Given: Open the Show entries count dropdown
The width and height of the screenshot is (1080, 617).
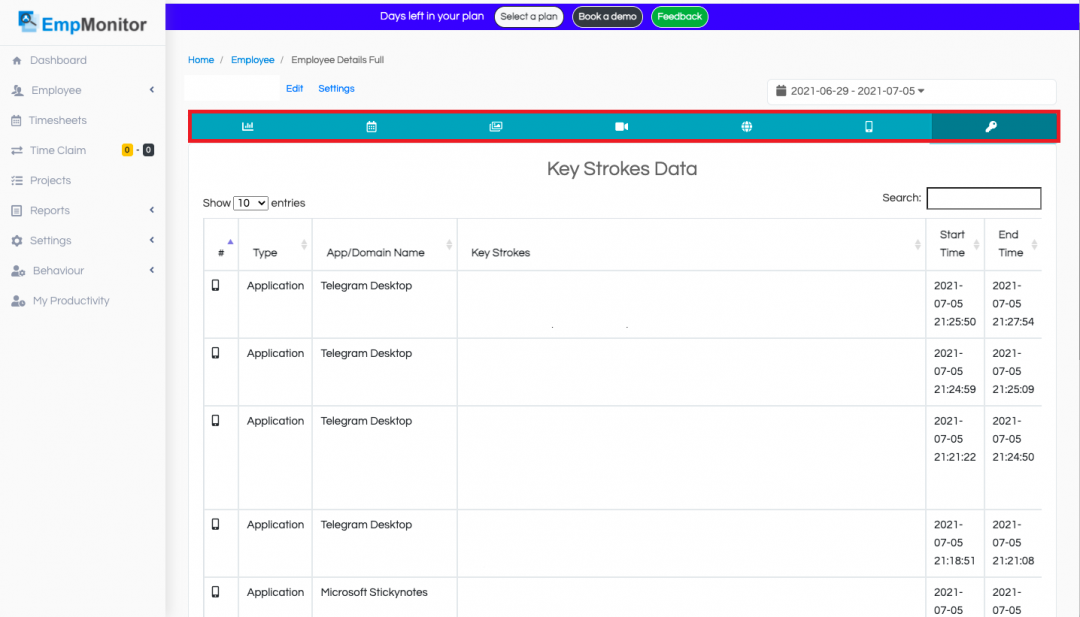Looking at the screenshot, I should coord(250,203).
